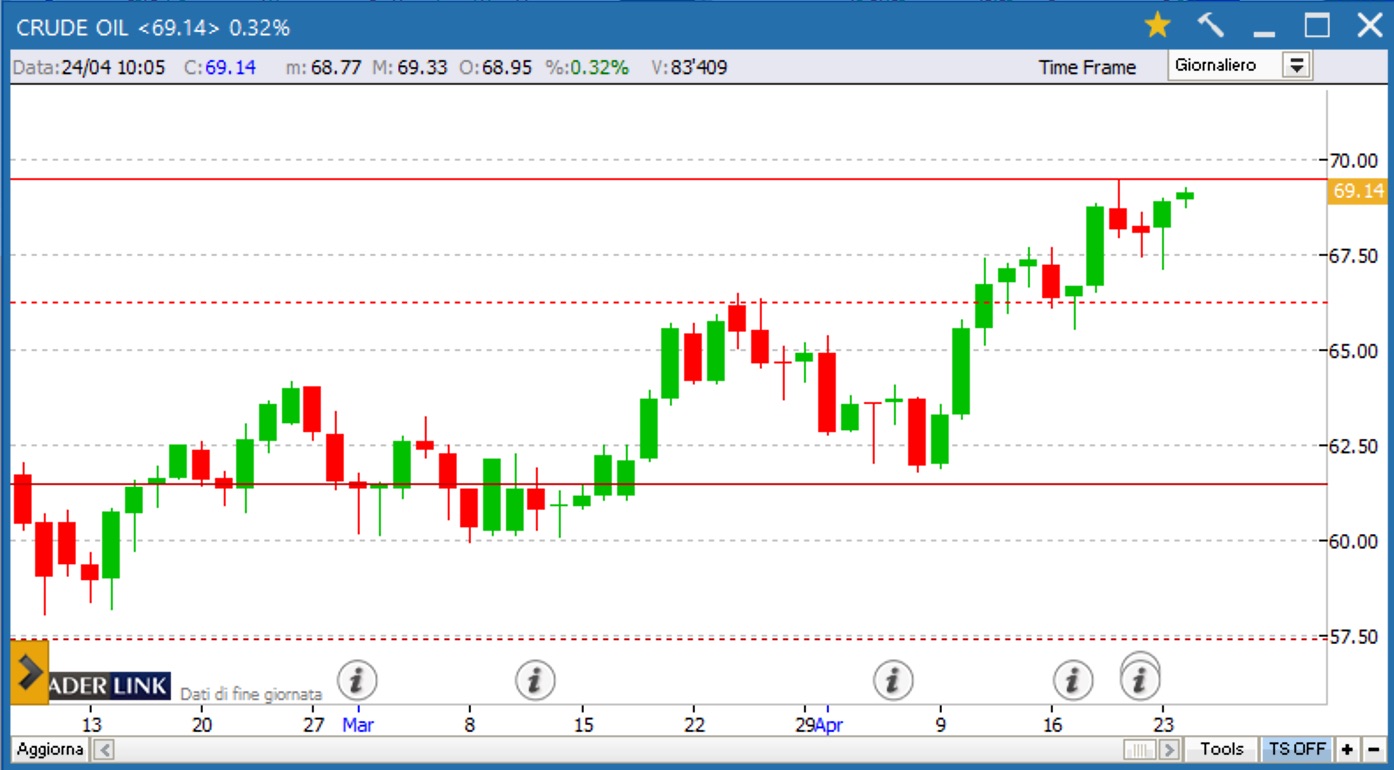The width and height of the screenshot is (1394, 770).
Task: Click the 57.50 price axis label
Action: [x=1352, y=636]
